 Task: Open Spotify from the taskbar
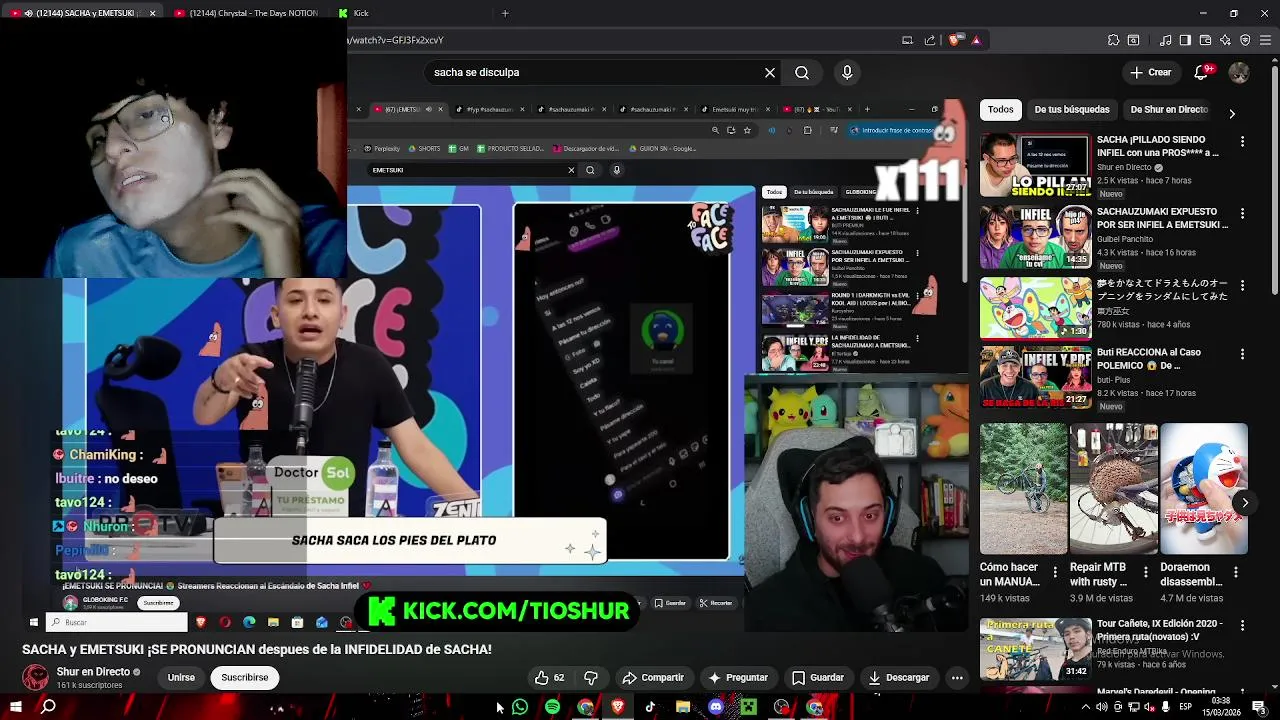[x=552, y=707]
